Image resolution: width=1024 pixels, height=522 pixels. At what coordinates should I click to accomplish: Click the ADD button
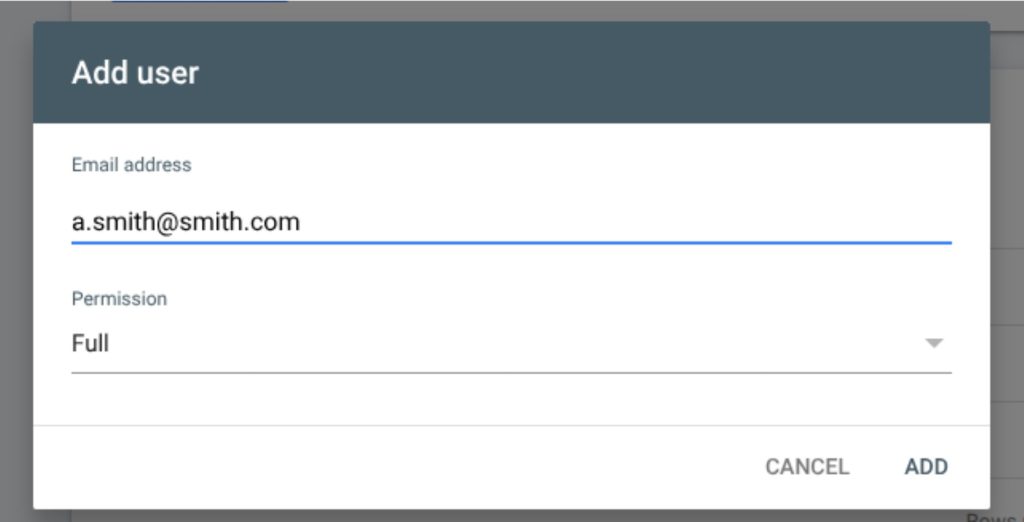[926, 466]
